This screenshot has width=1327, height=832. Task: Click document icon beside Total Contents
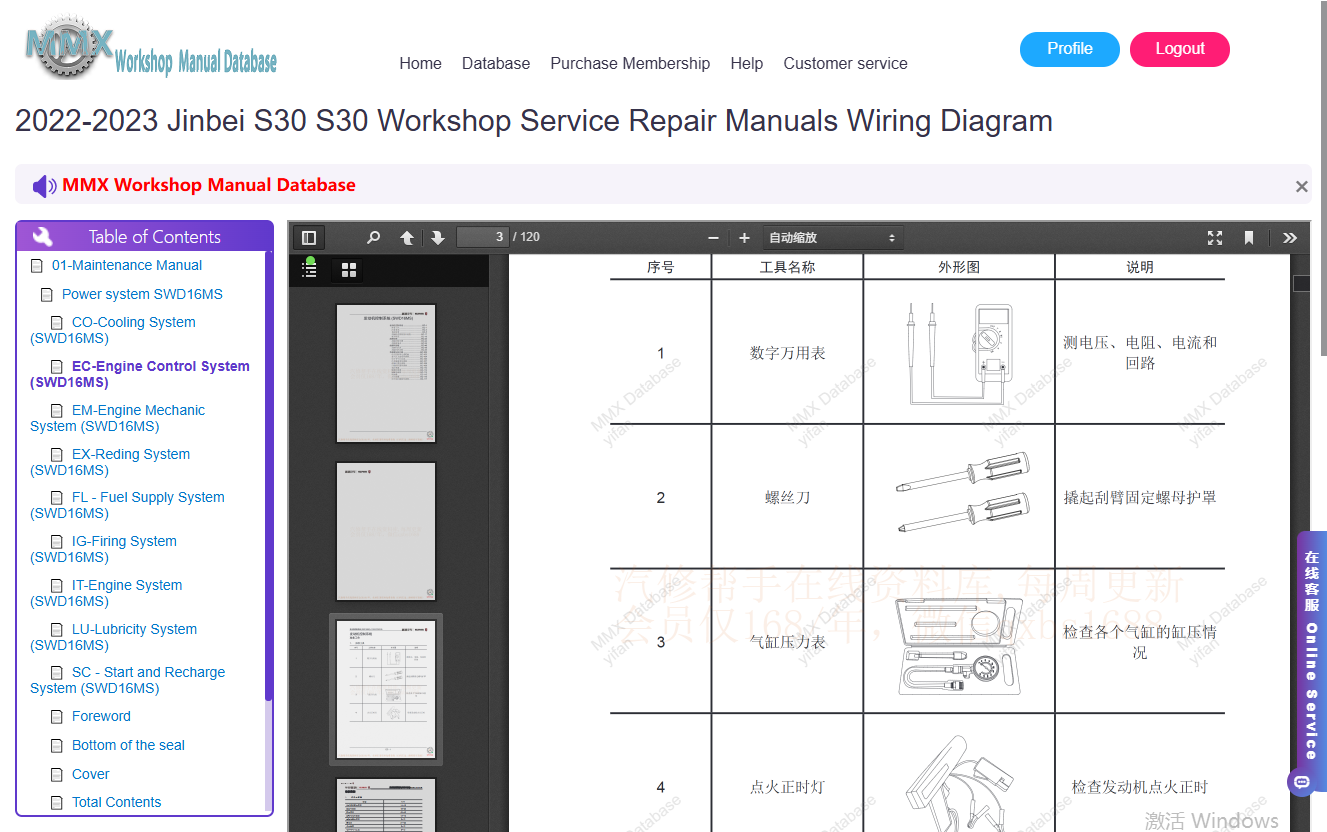pyautogui.click(x=57, y=803)
